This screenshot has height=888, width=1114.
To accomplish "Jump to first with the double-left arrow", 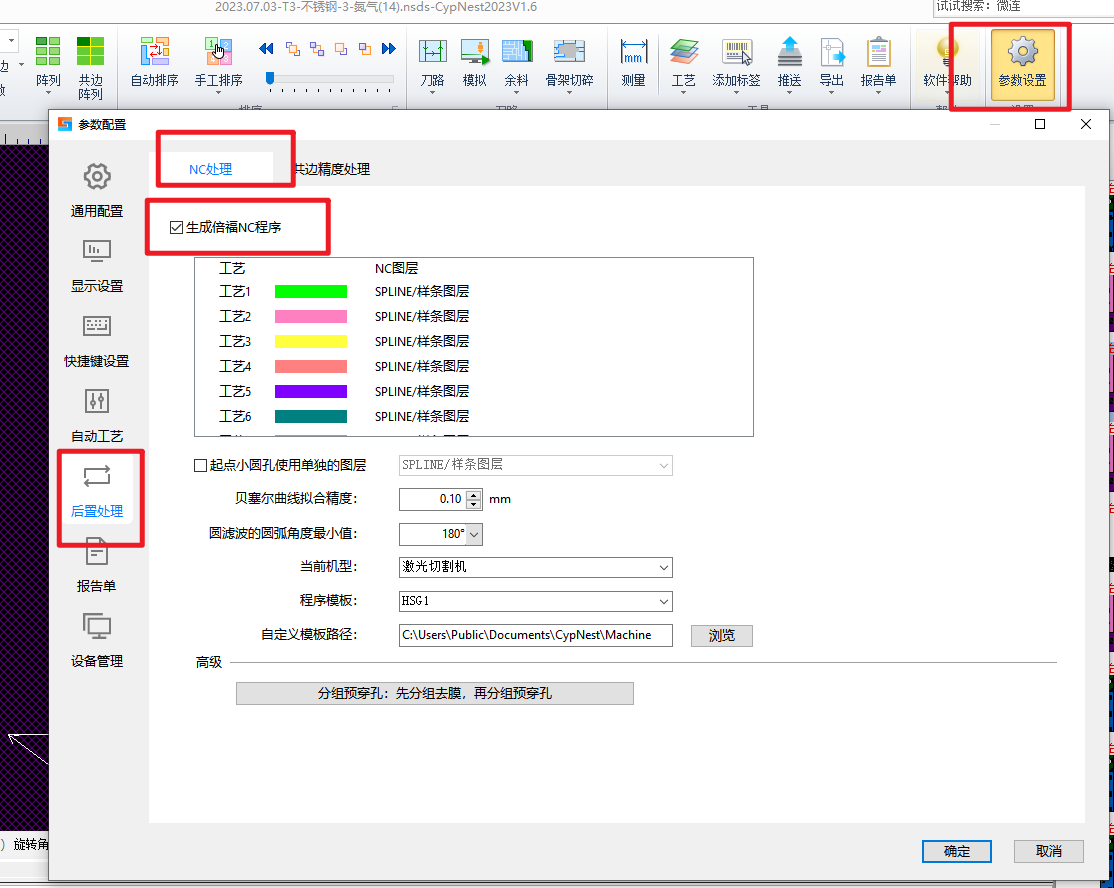I will pyautogui.click(x=266, y=48).
